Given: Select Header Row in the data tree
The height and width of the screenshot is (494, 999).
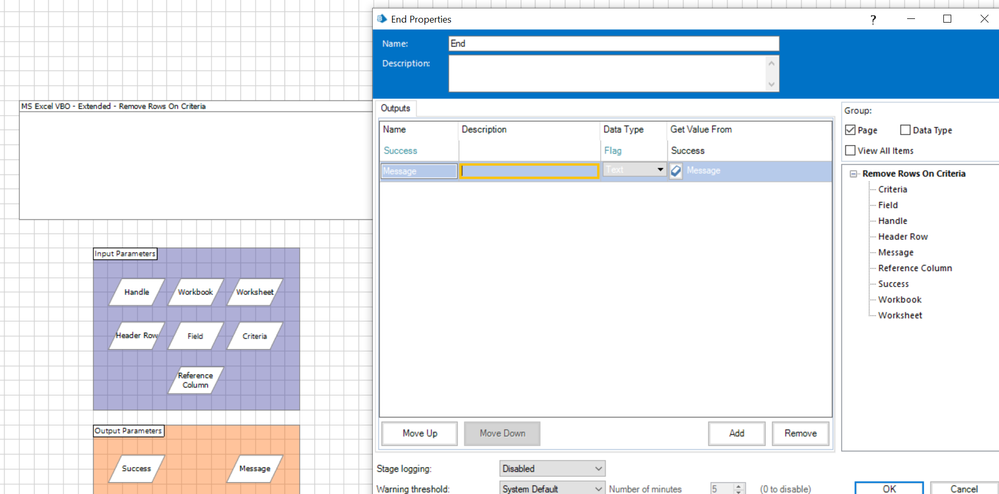Looking at the screenshot, I should point(902,237).
